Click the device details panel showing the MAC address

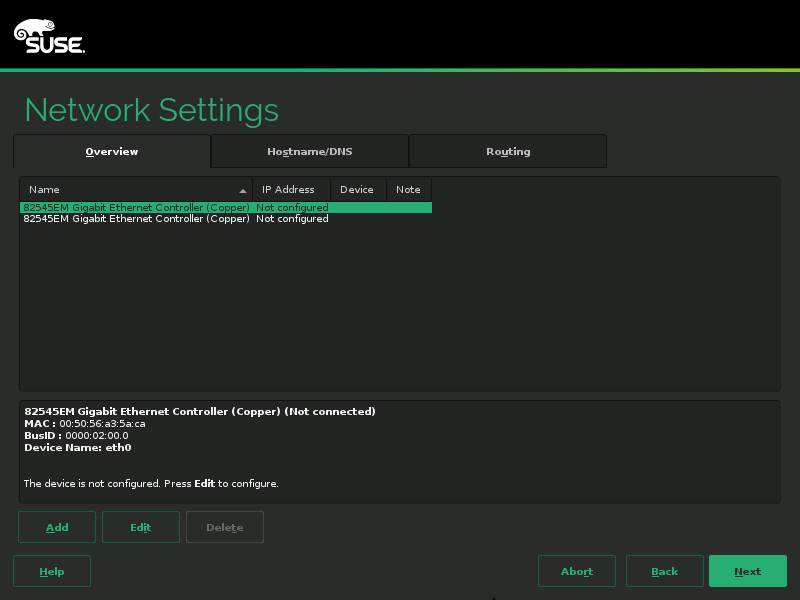(400, 450)
